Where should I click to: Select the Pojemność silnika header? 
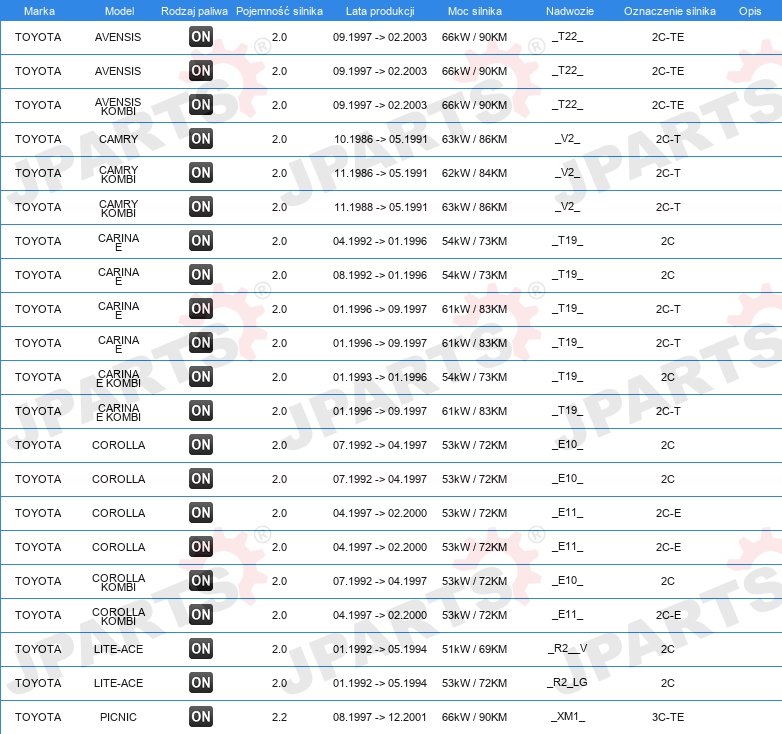(279, 11)
